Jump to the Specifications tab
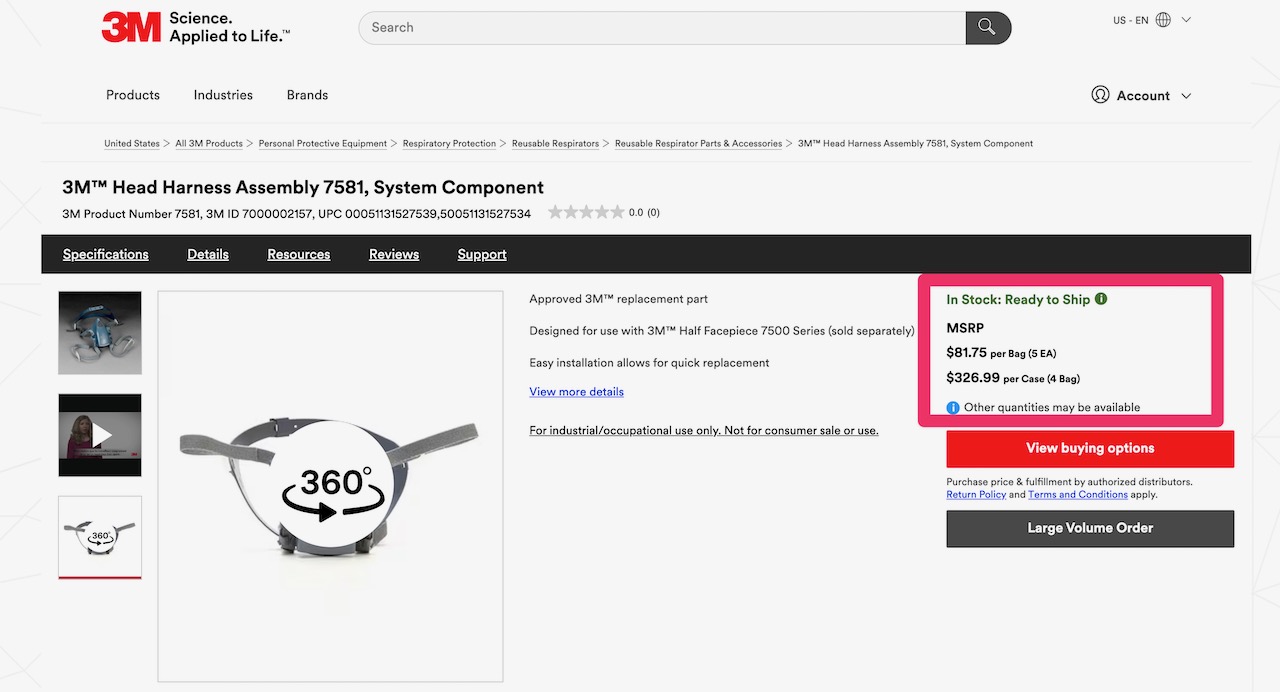The image size is (1280, 692). [106, 254]
